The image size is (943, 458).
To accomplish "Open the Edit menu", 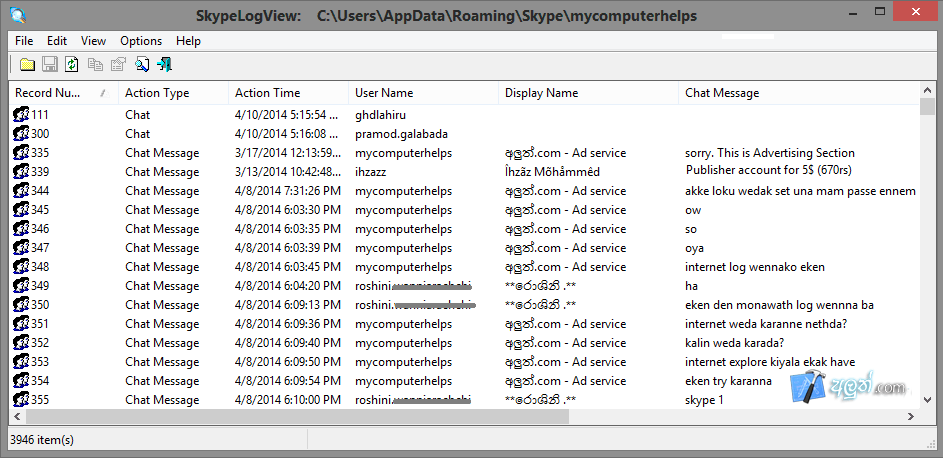I will click(x=57, y=41).
